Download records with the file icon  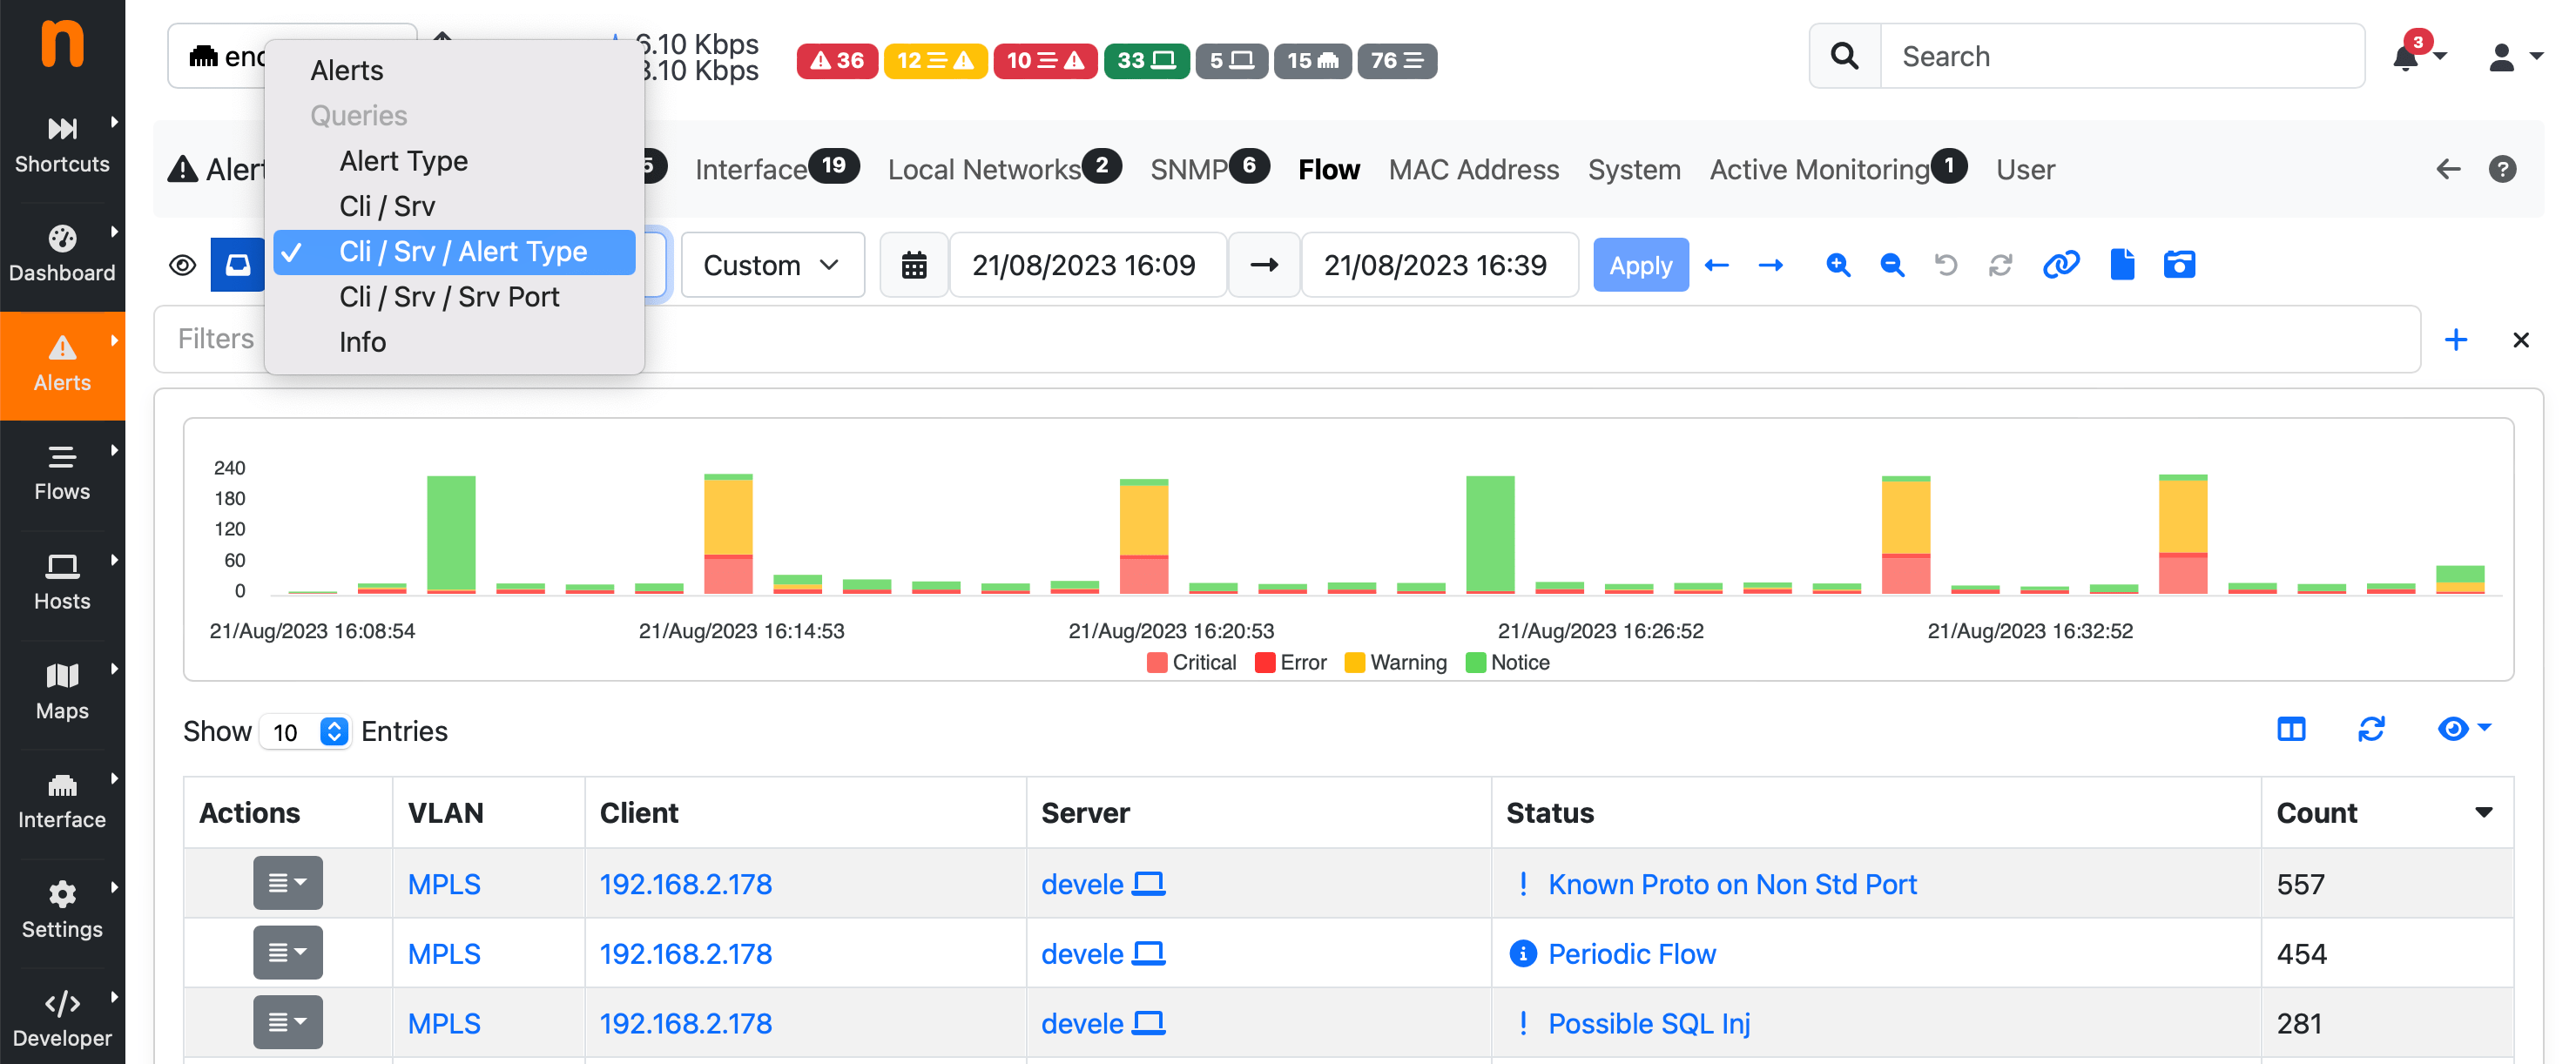tap(2122, 265)
